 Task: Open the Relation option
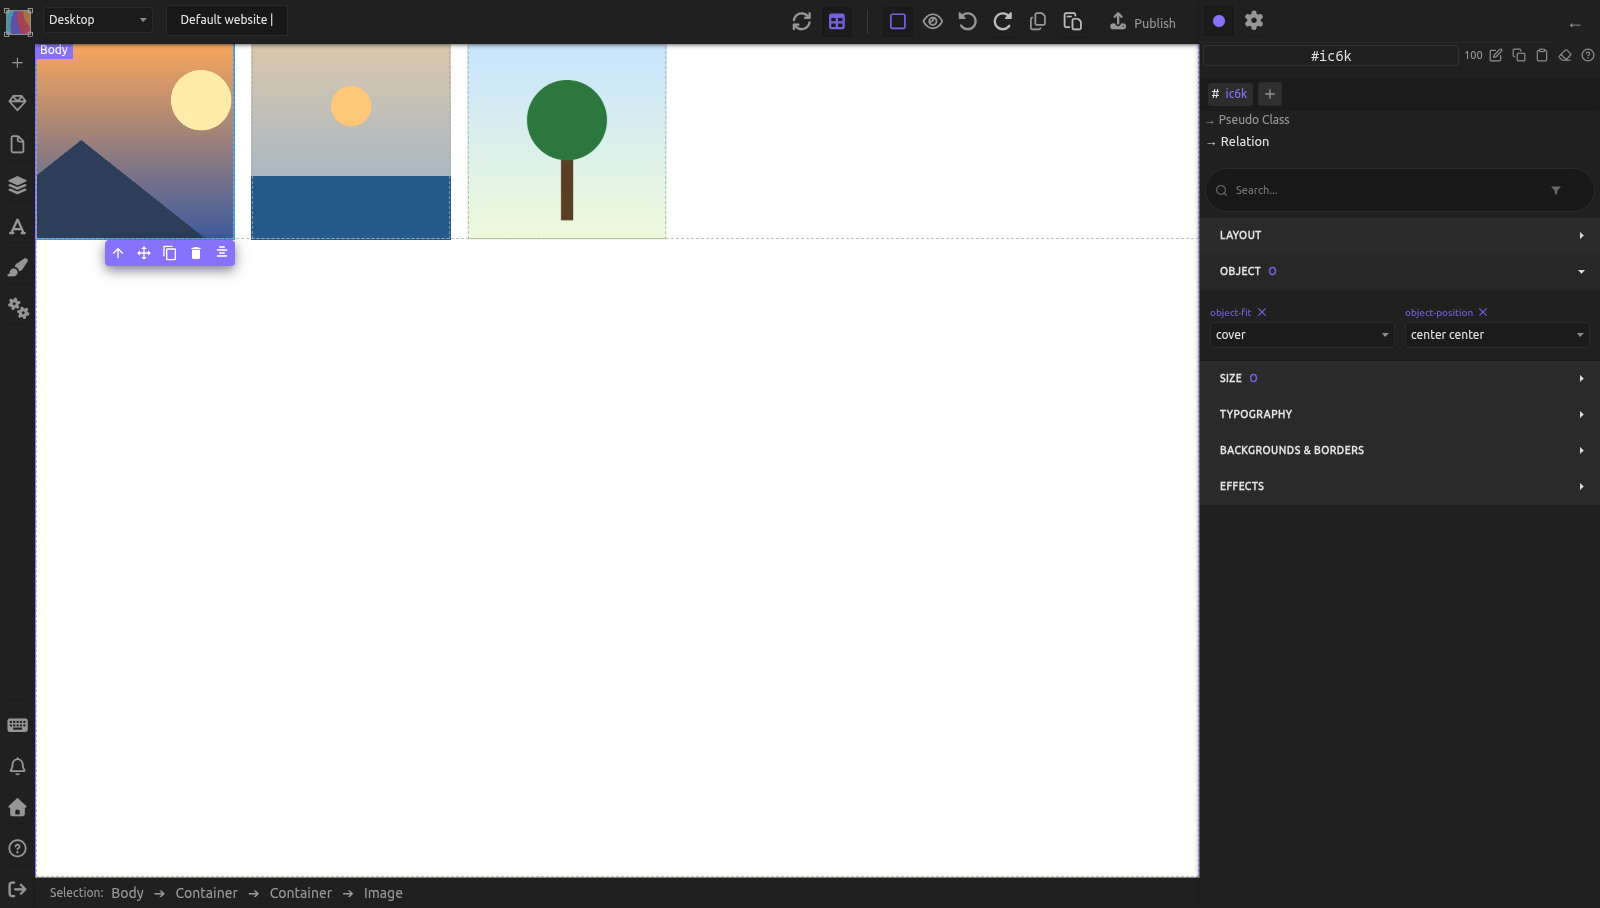pos(1244,142)
